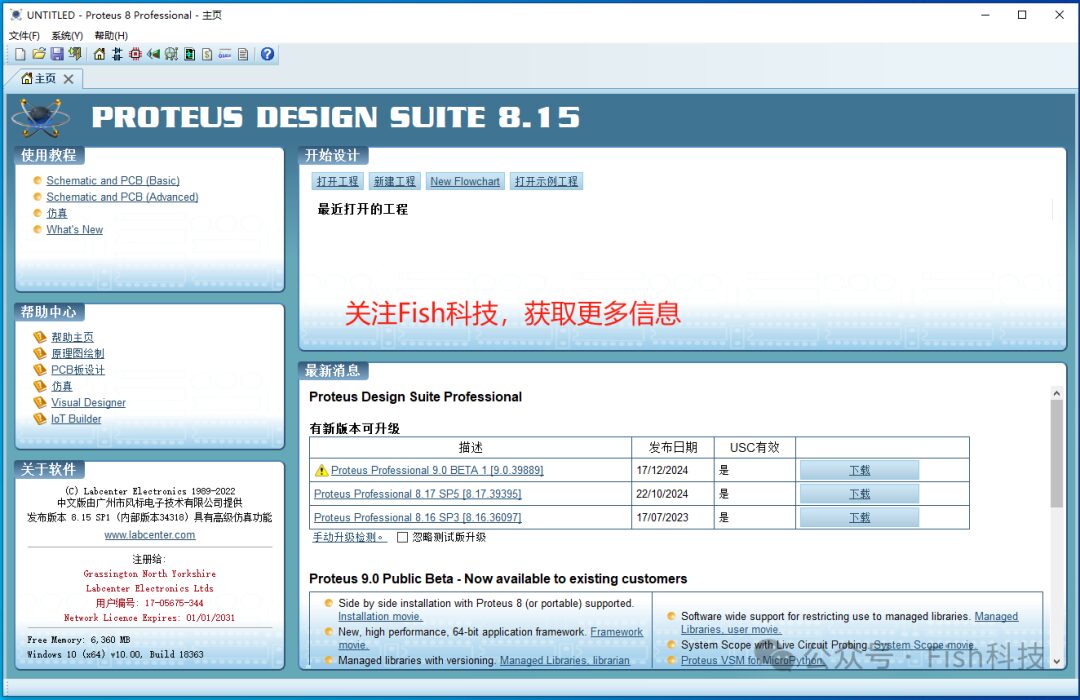The height and width of the screenshot is (700, 1080).
Task: Create a new project from the toolbar
Action: pyautogui.click(x=20, y=54)
